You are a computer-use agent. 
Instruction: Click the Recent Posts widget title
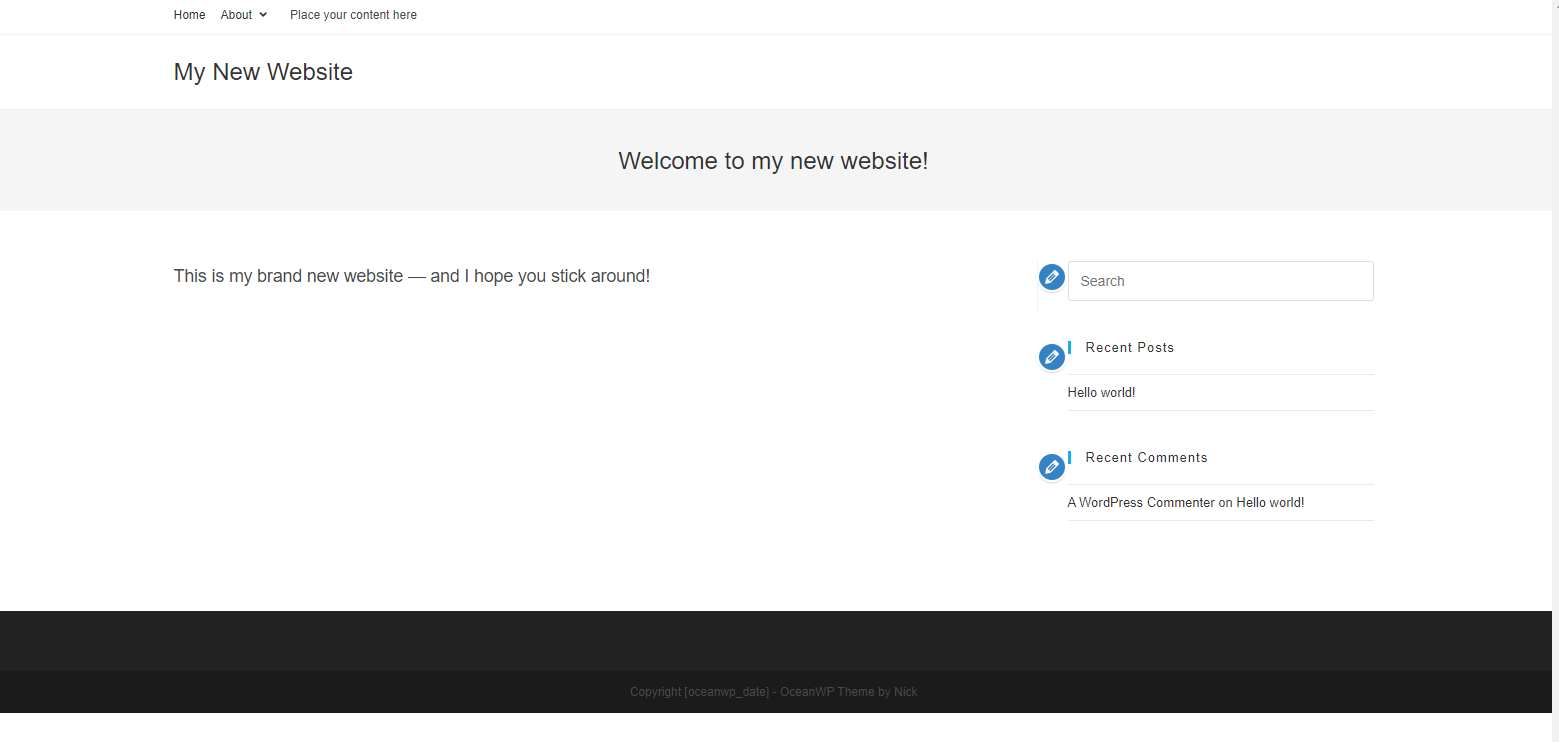tap(1129, 347)
